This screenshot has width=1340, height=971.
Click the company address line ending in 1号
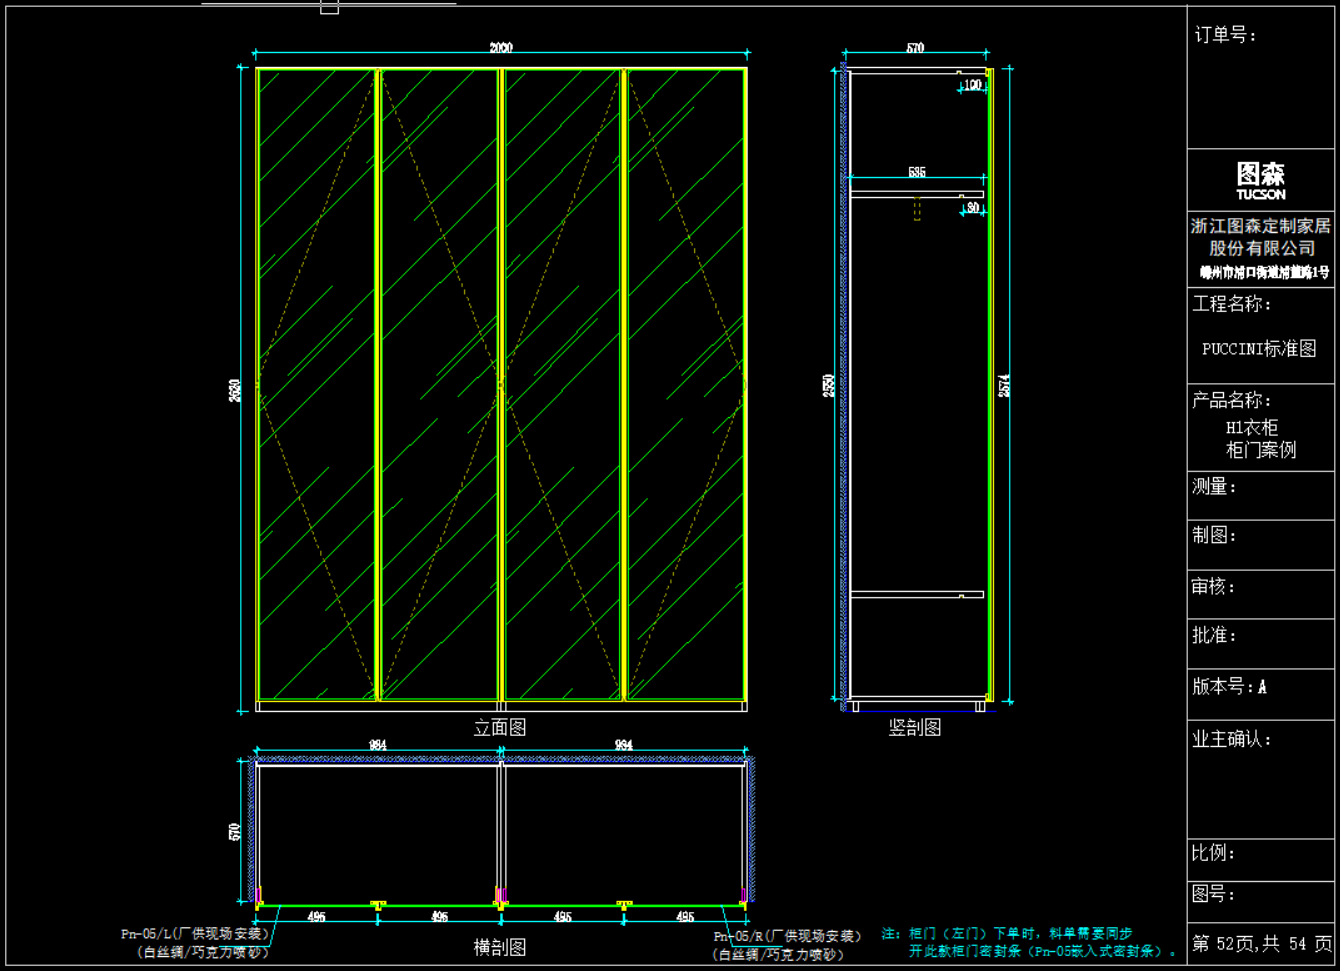[x=1265, y=272]
